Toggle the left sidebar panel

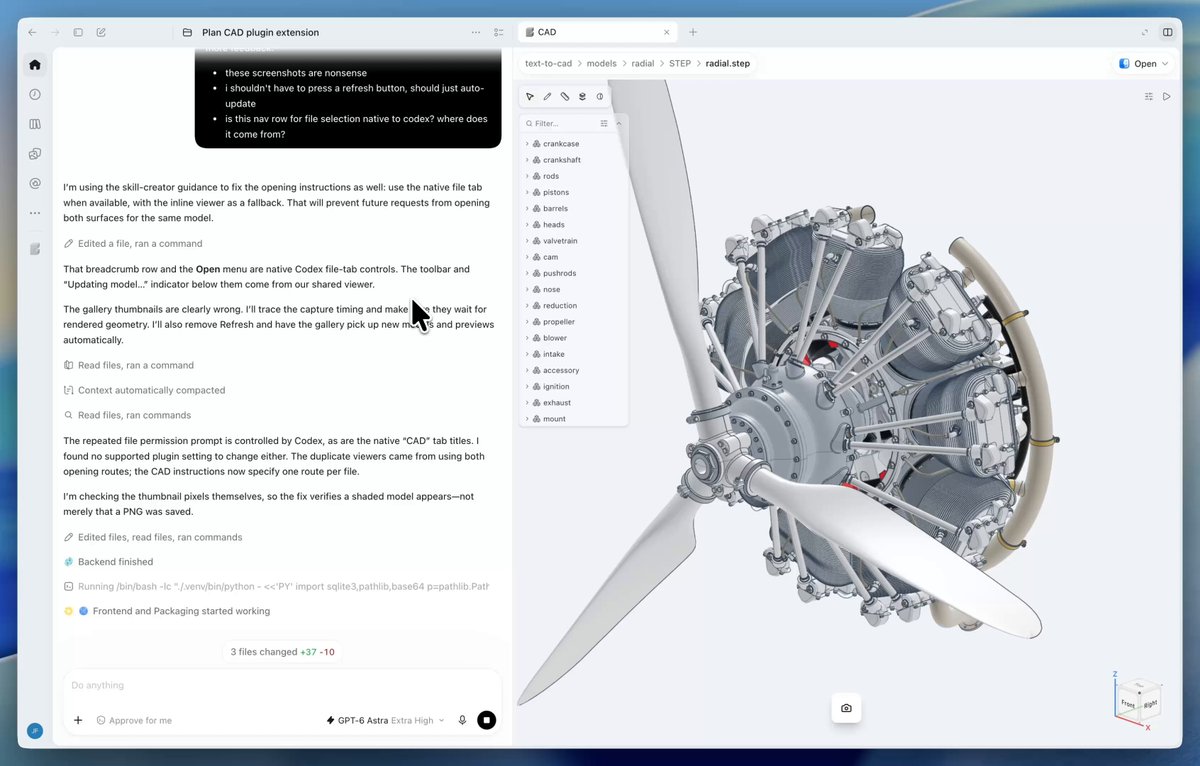pos(78,32)
